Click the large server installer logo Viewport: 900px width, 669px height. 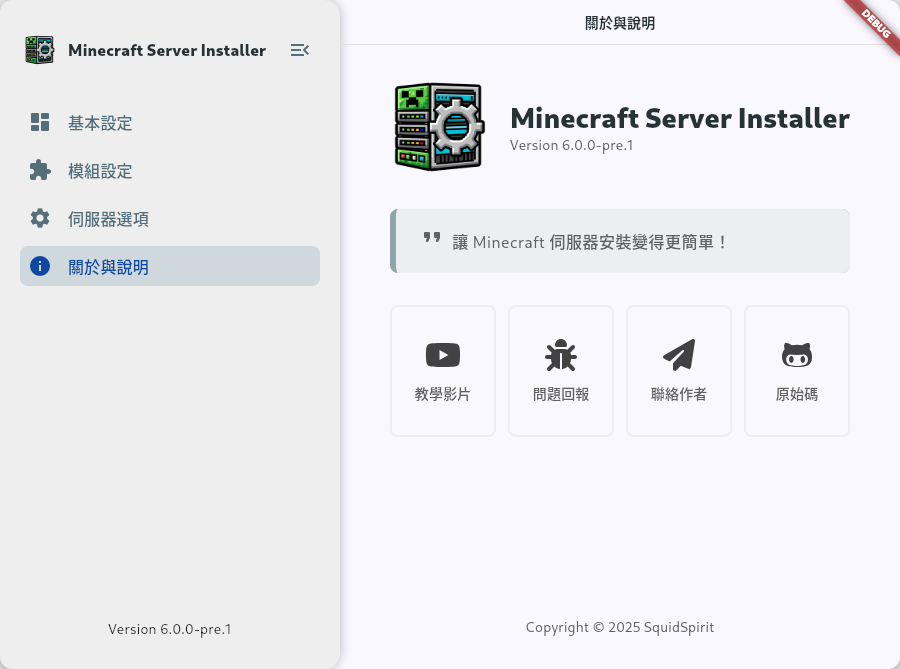439,128
